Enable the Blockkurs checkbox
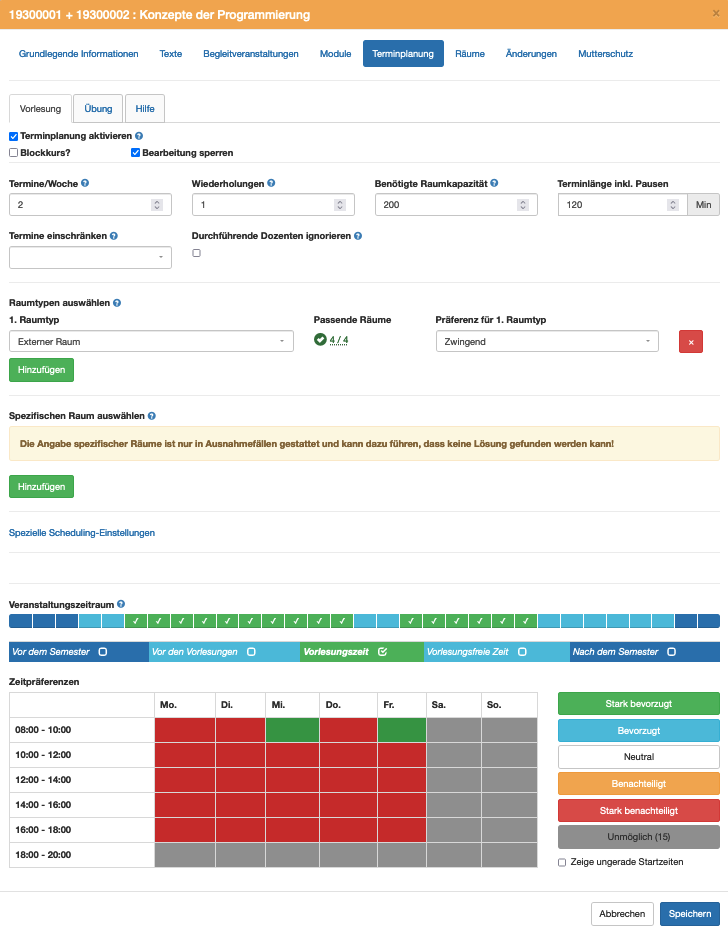This screenshot has width=728, height=934. tap(14, 153)
